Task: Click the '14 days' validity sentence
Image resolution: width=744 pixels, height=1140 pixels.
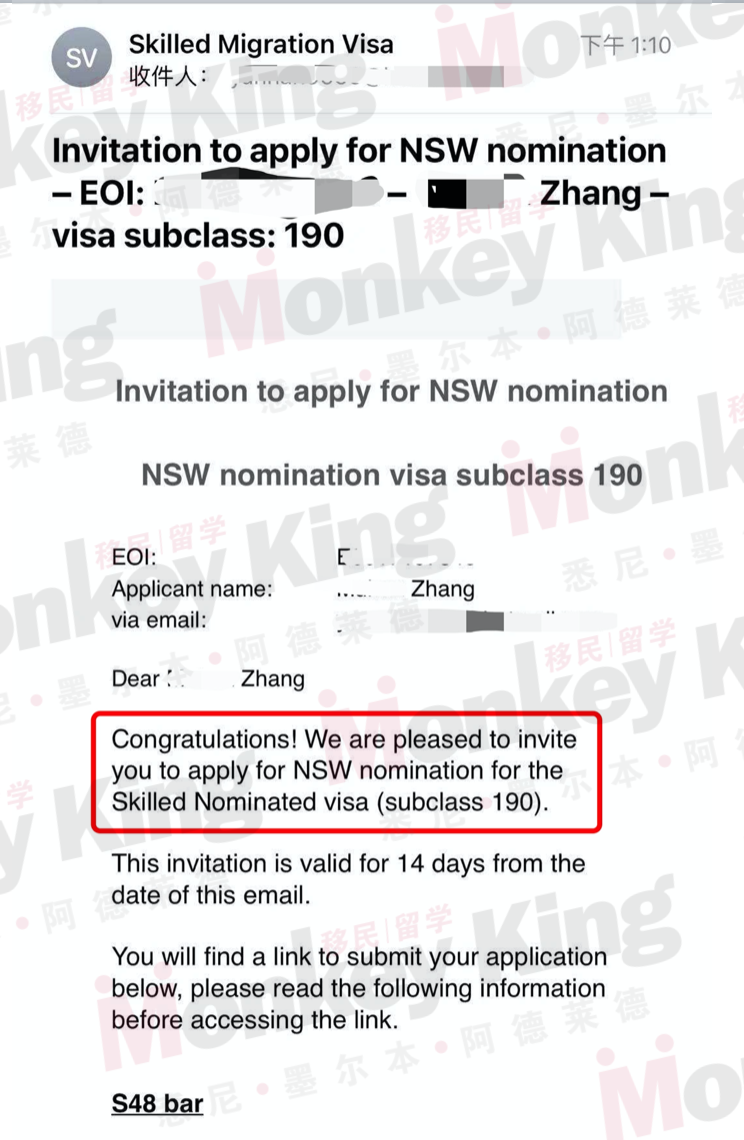Action: click(348, 879)
